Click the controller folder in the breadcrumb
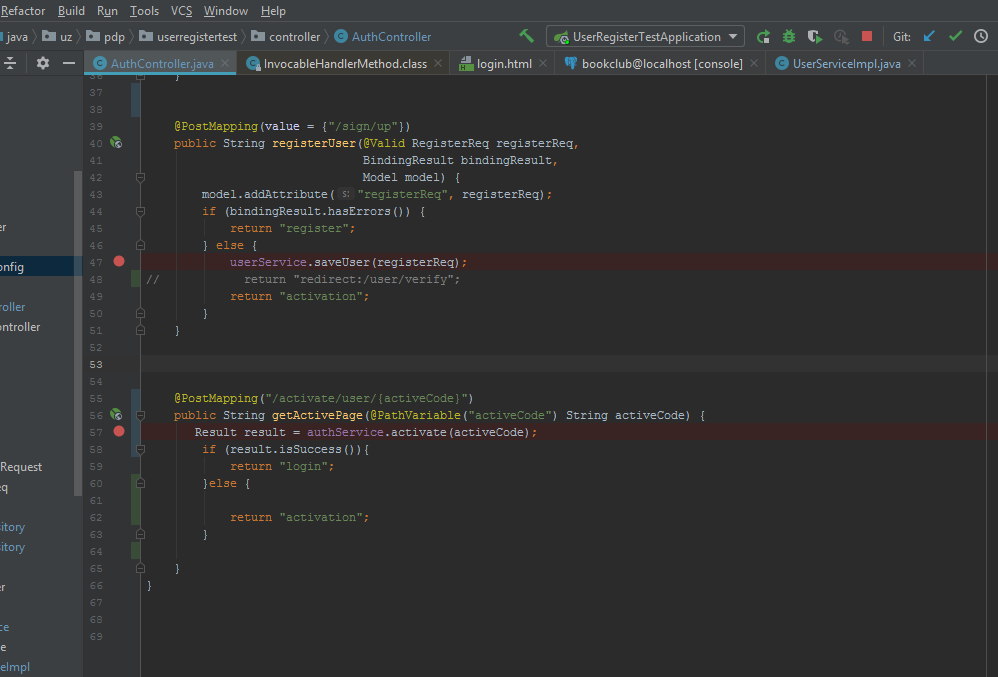The height and width of the screenshot is (677, 998). pyautogui.click(x=294, y=37)
